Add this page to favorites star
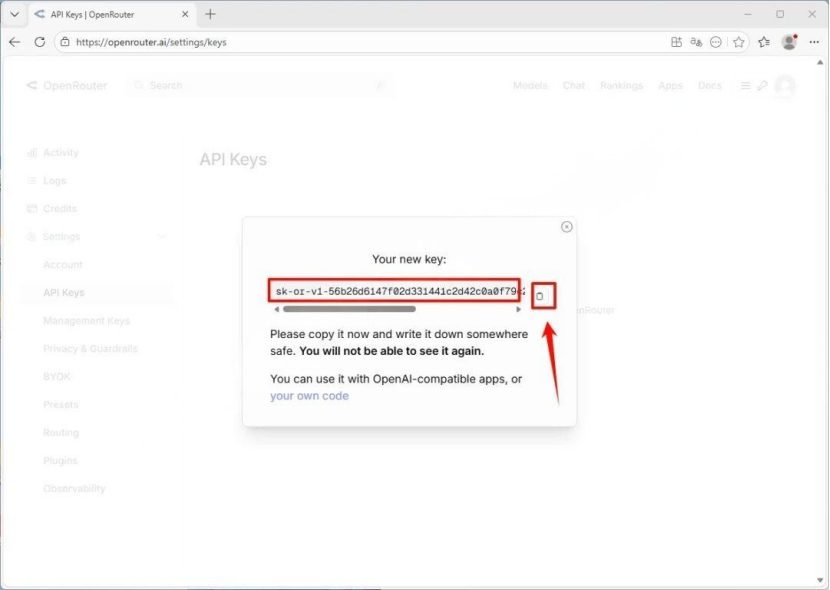The image size is (830, 590). (739, 42)
